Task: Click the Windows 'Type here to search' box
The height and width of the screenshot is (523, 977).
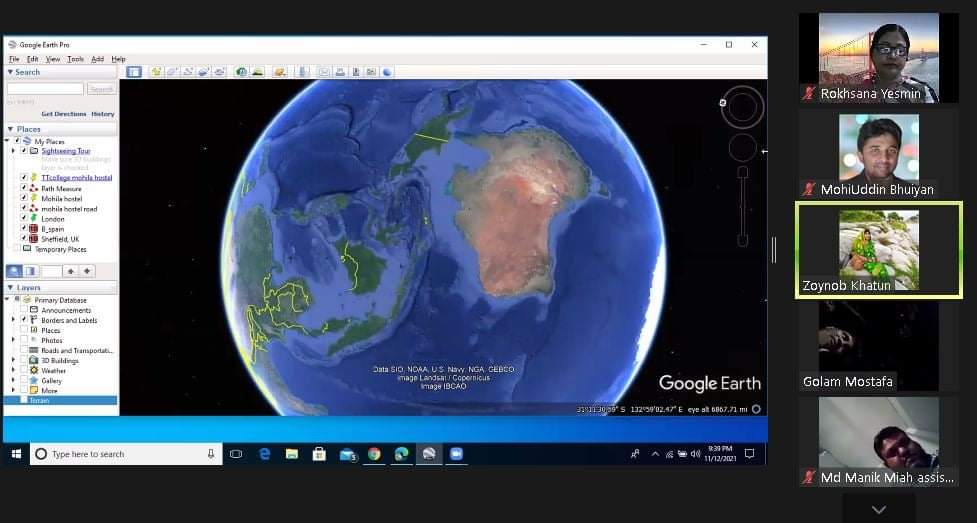Action: tap(126, 454)
